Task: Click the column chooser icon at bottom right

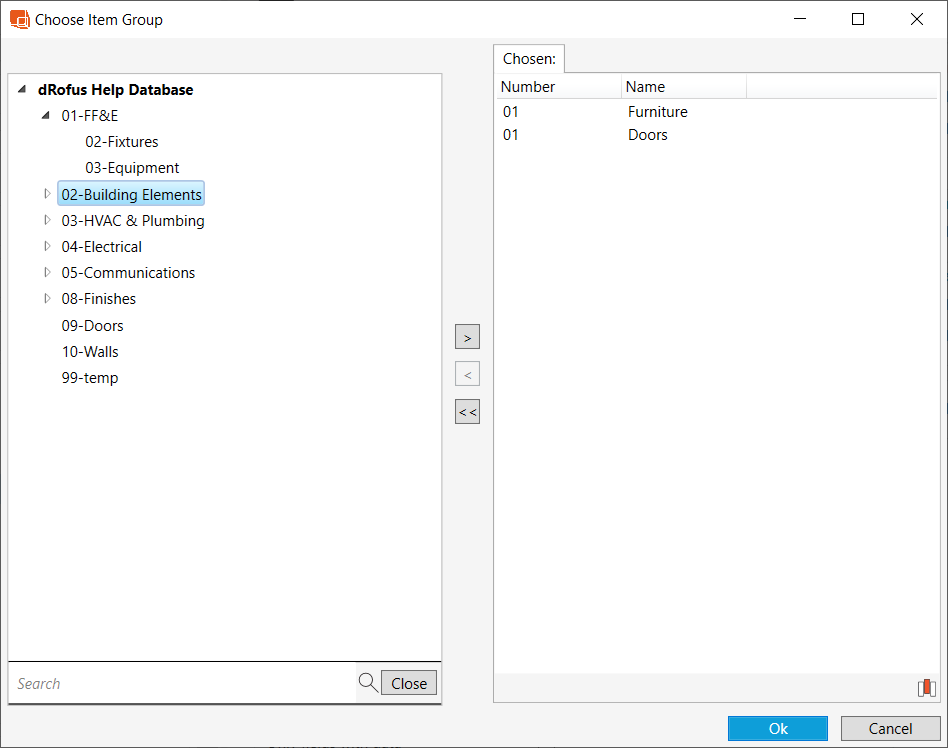Action: (926, 688)
